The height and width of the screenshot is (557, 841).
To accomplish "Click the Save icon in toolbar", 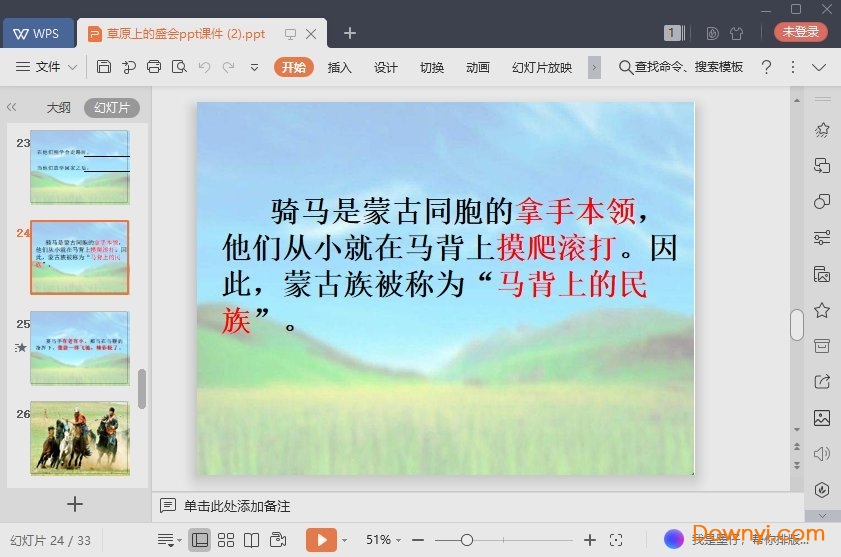I will click(x=104, y=67).
